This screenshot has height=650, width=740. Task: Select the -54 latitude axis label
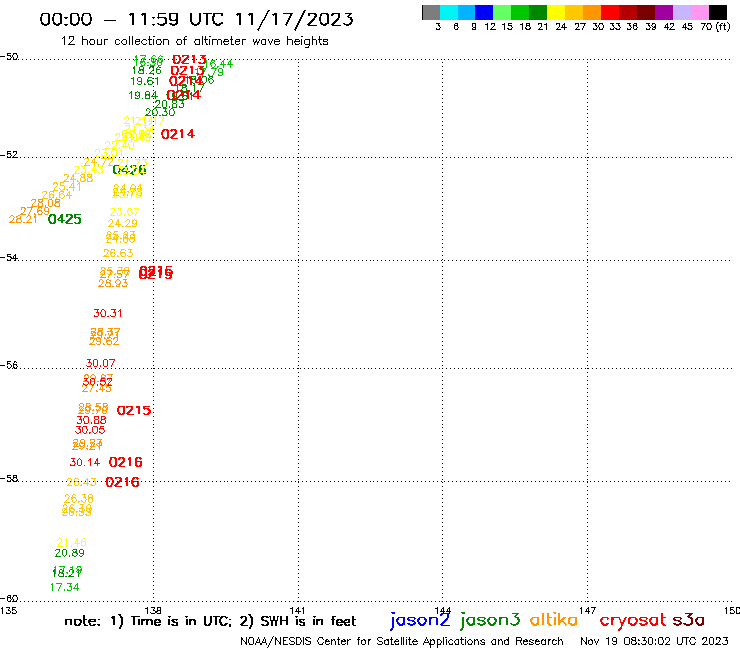tap(9, 258)
